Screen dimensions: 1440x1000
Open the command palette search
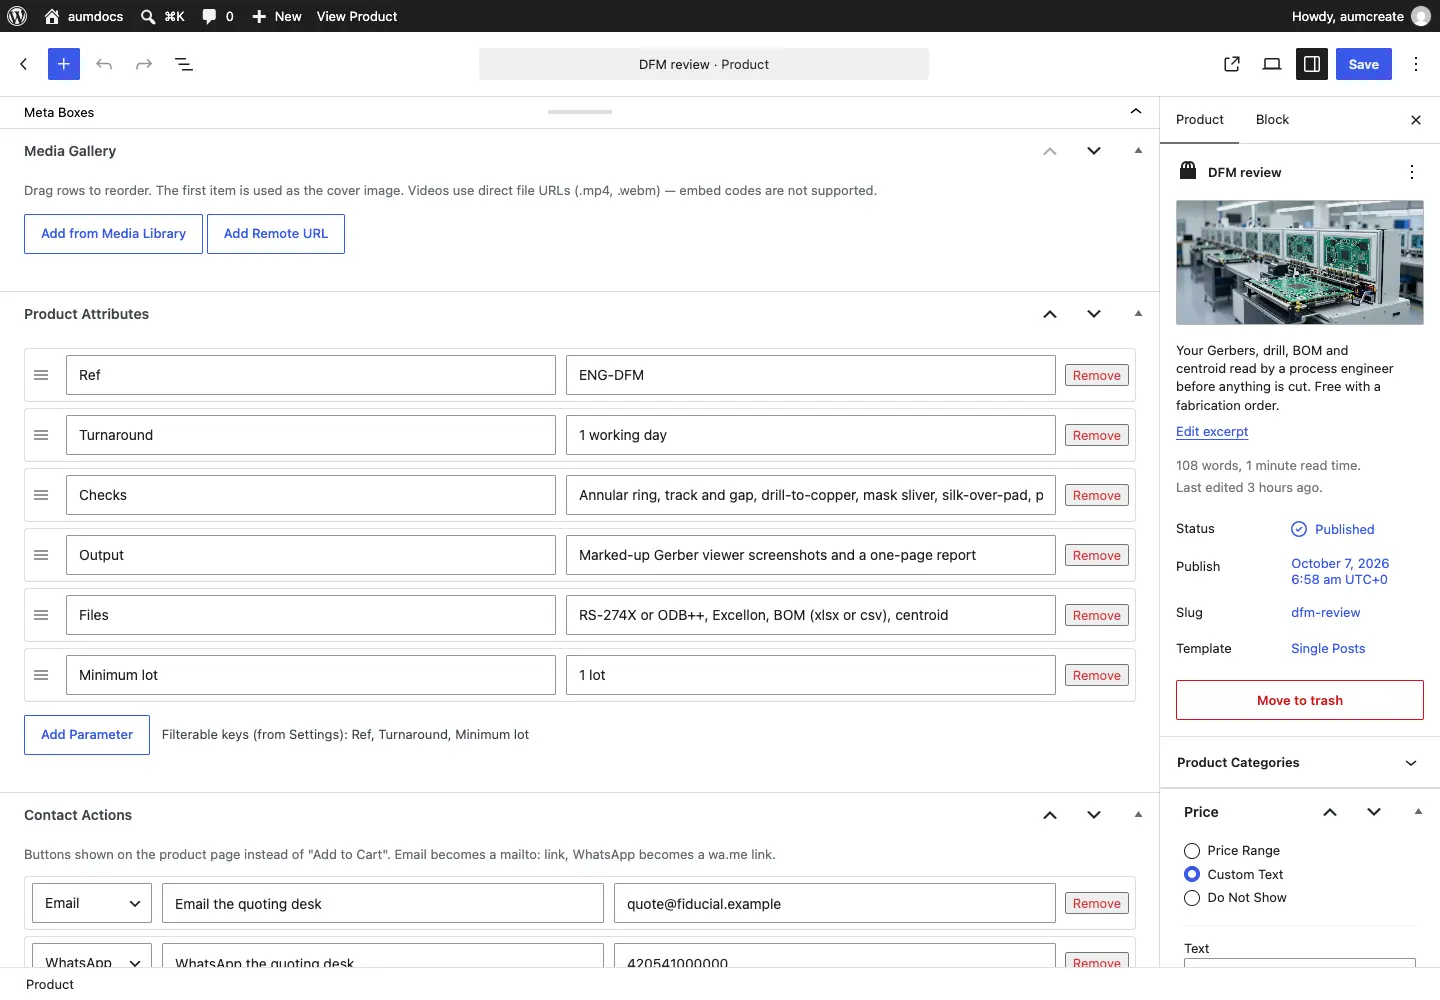163,16
